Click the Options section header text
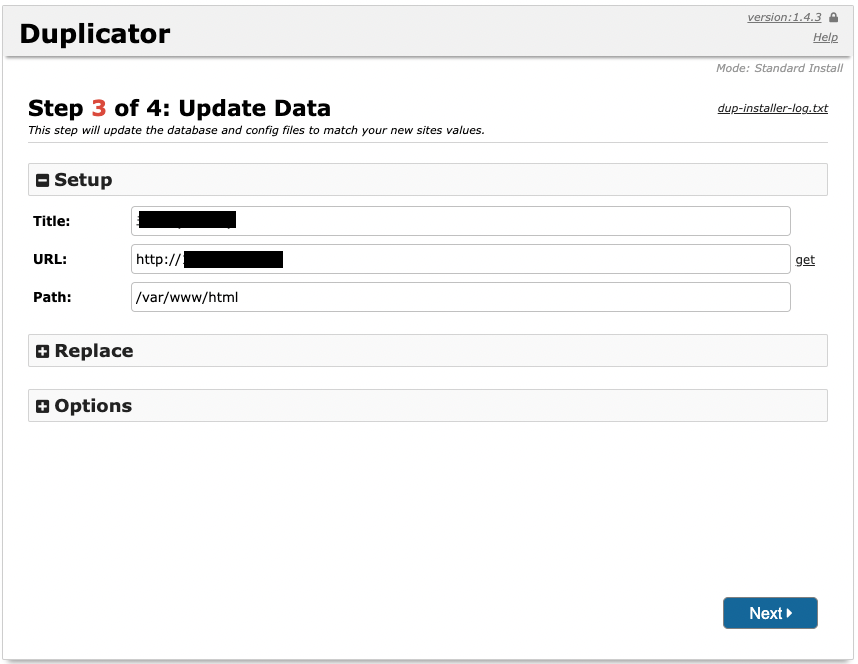This screenshot has width=858, height=664. pyautogui.click(x=93, y=406)
